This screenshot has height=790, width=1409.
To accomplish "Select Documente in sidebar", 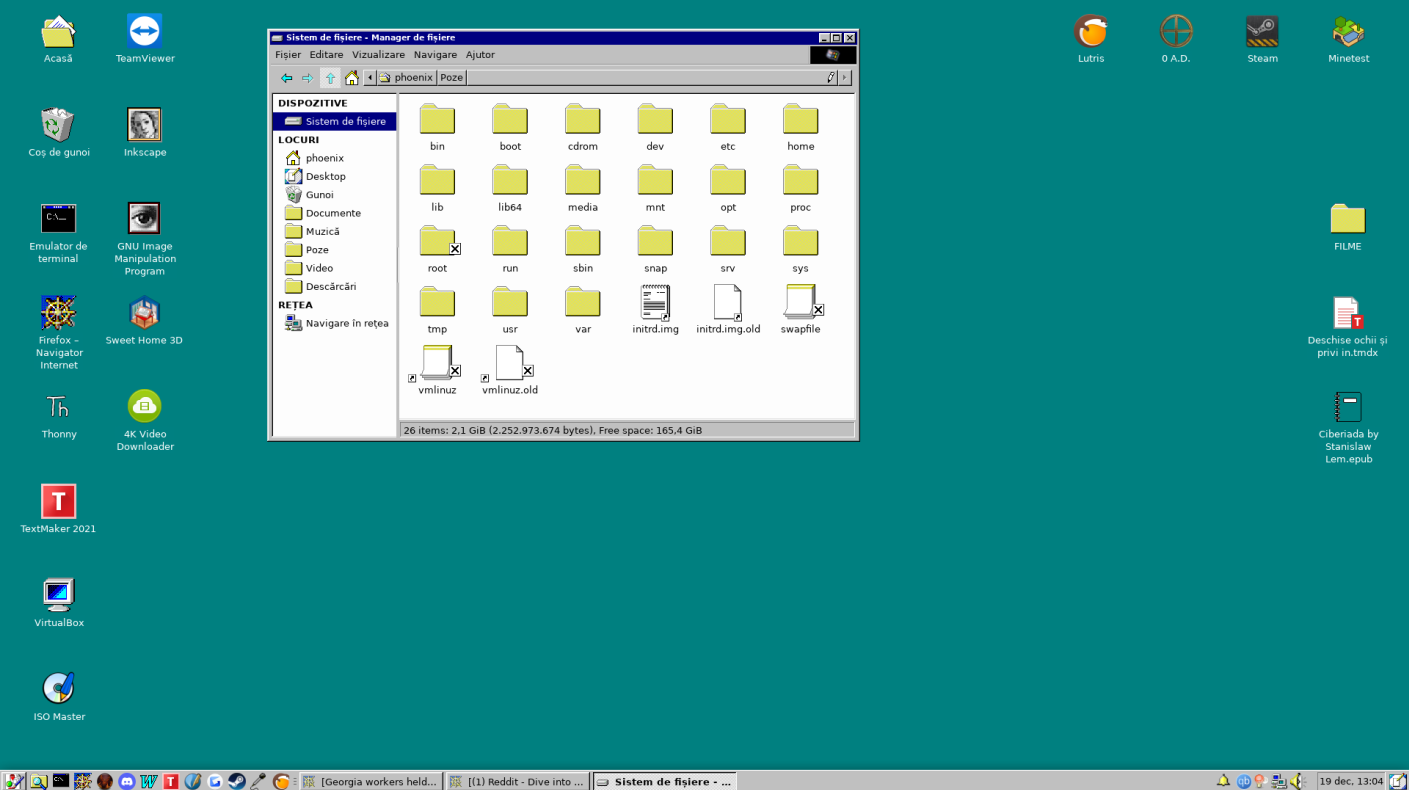I will tap(335, 213).
